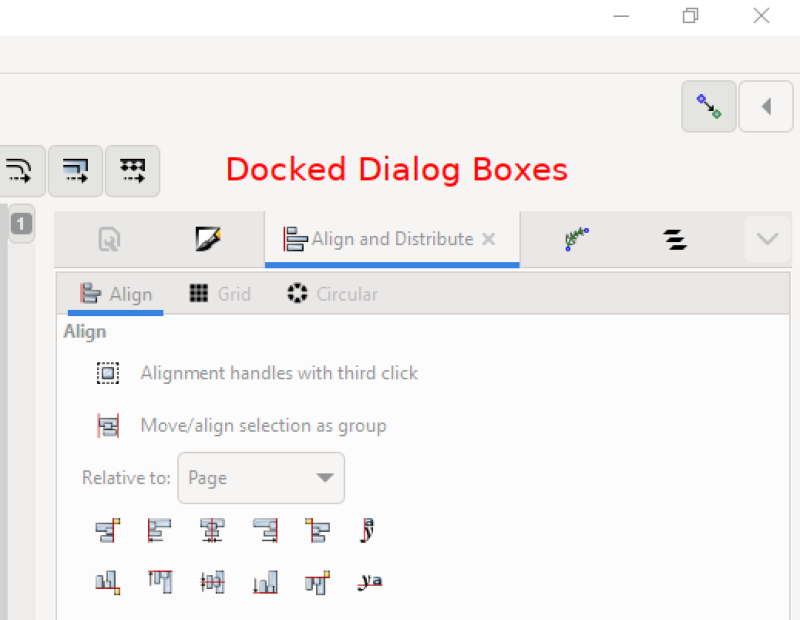Align left edges to anchor's right edge

(x=317, y=530)
